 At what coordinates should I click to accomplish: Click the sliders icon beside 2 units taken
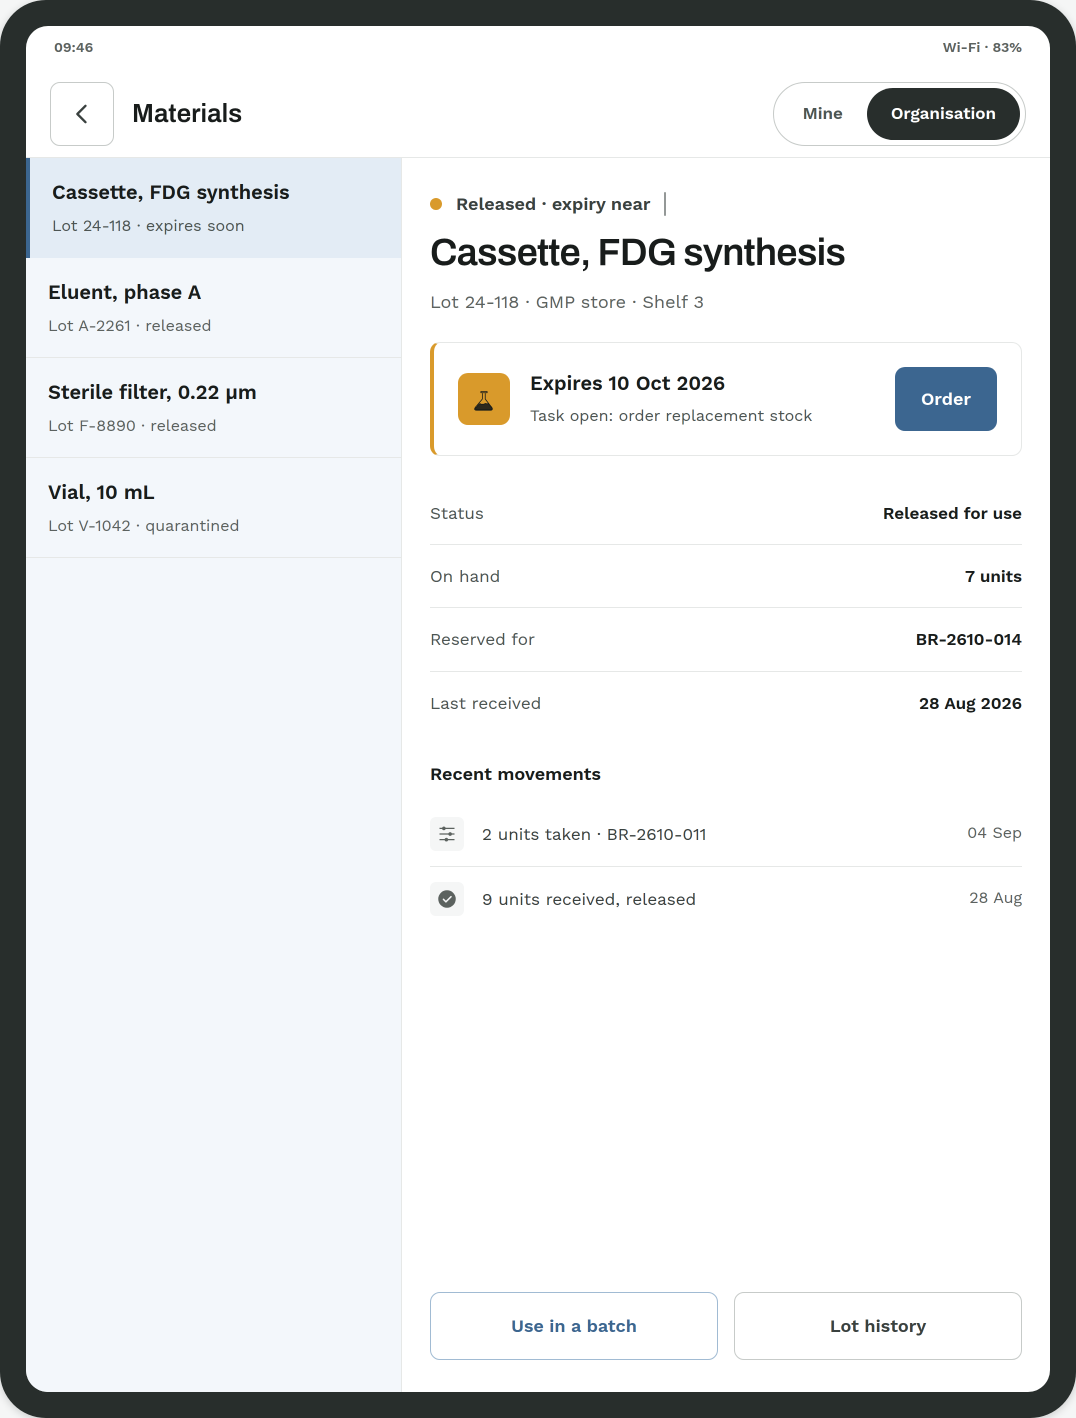(447, 834)
